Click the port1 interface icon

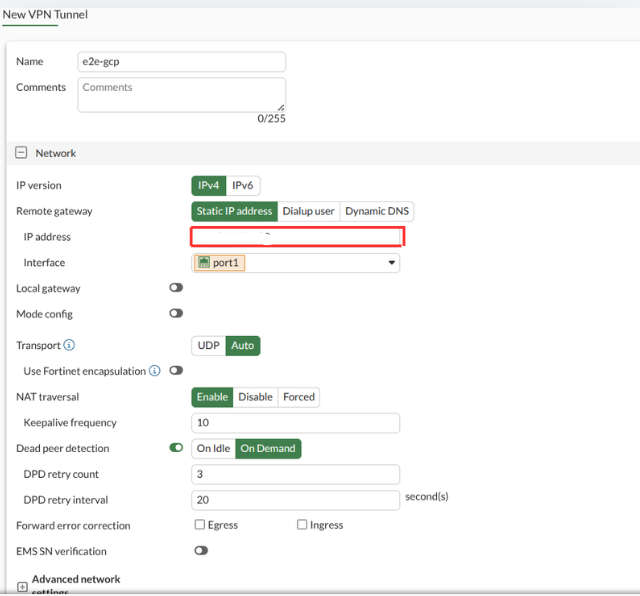pyautogui.click(x=204, y=262)
